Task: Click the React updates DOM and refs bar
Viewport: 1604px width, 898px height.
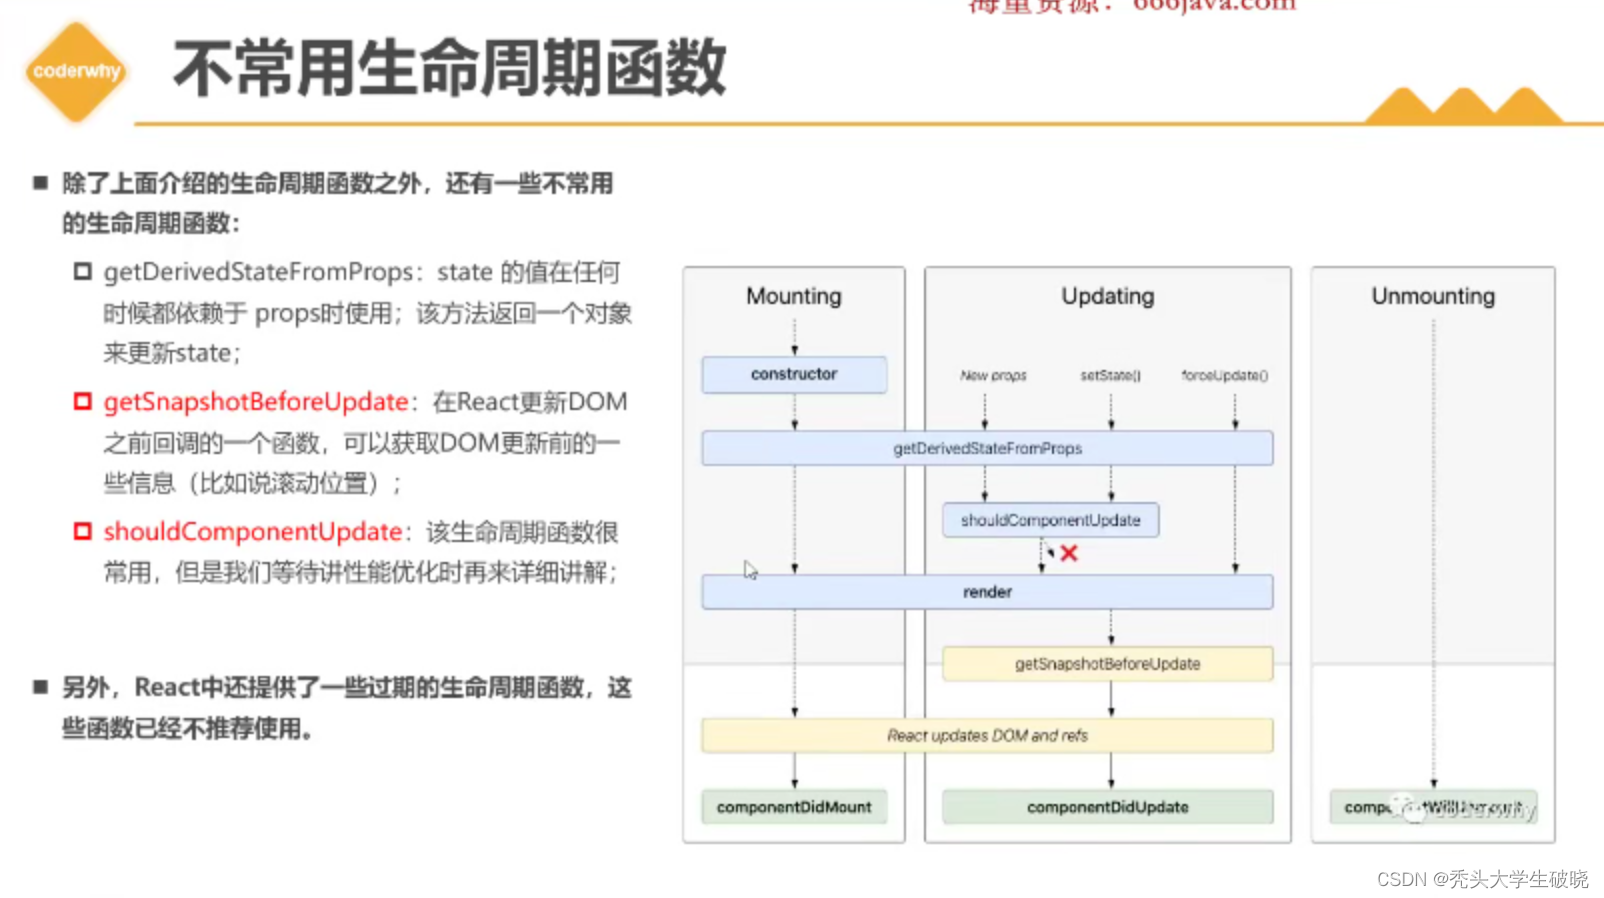Action: coord(987,736)
